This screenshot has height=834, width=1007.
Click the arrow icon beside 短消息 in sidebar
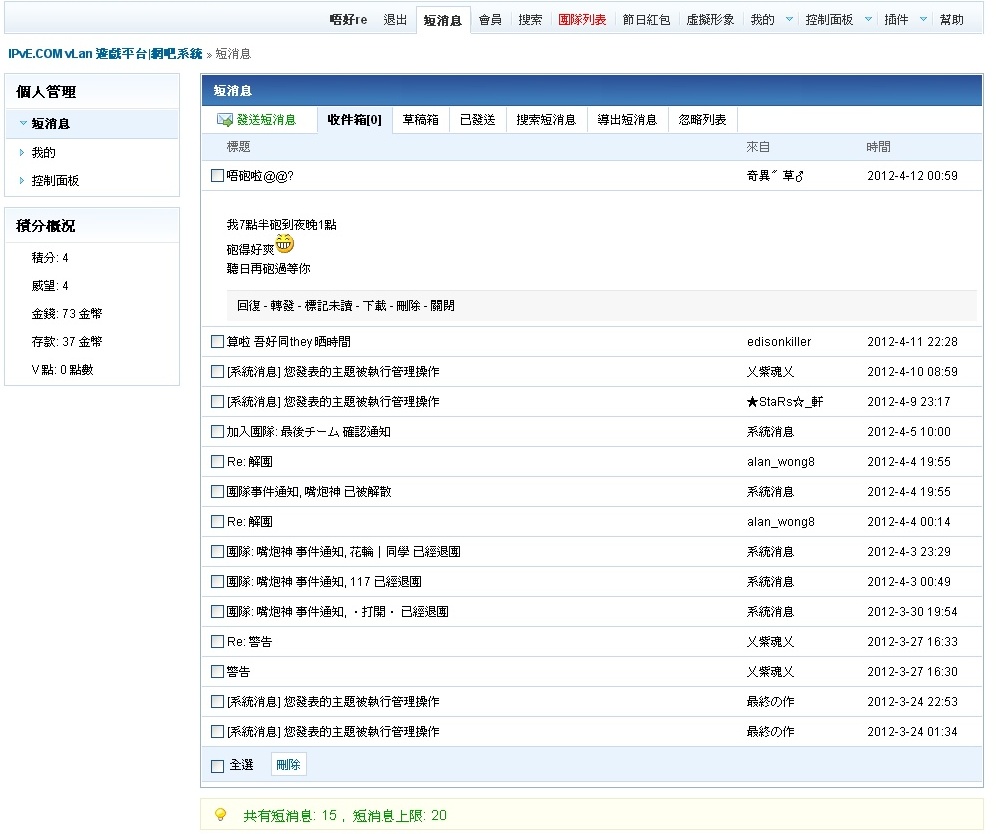22,124
